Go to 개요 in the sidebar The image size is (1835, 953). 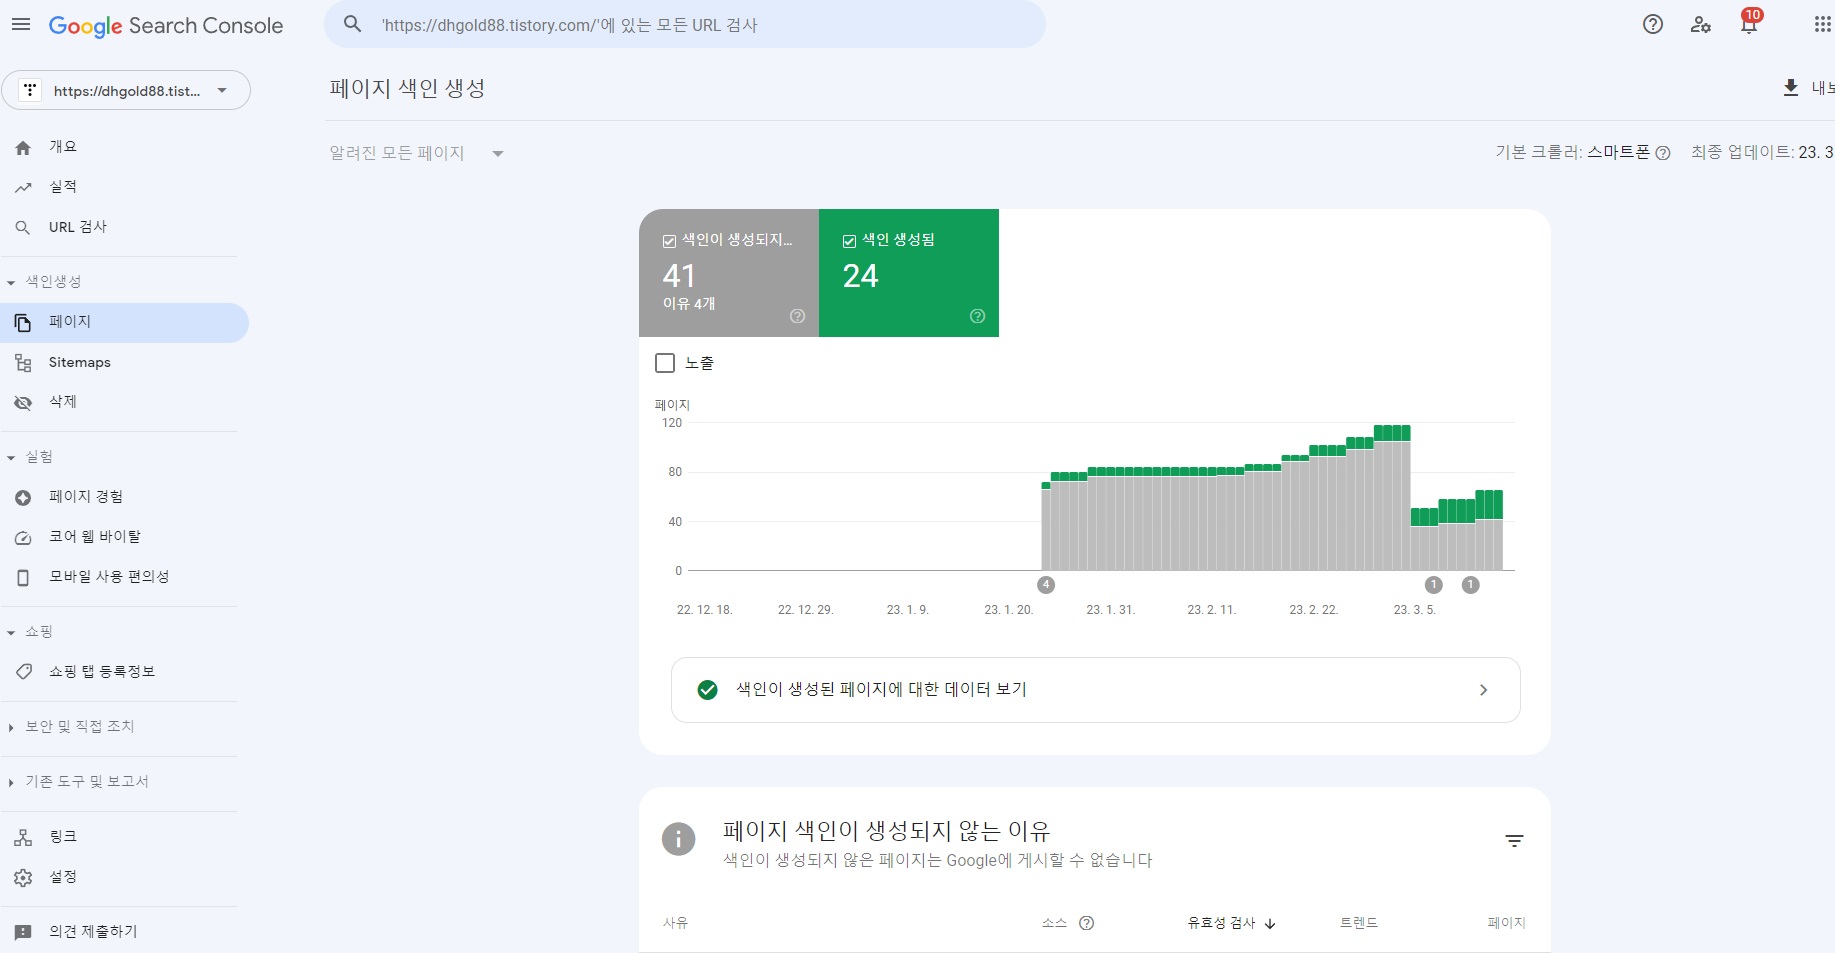click(62, 147)
